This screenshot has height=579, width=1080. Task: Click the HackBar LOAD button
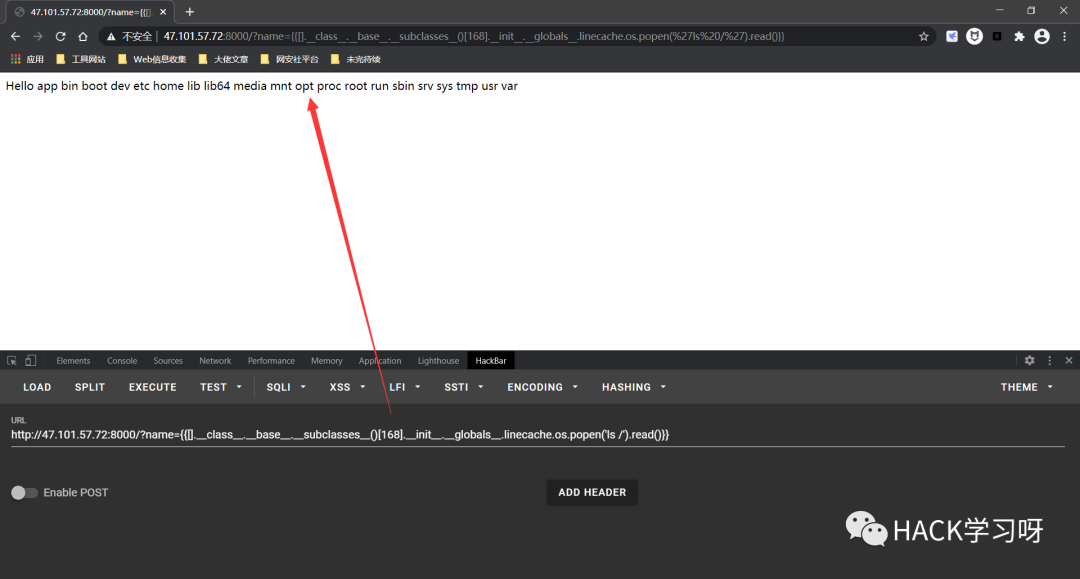37,387
